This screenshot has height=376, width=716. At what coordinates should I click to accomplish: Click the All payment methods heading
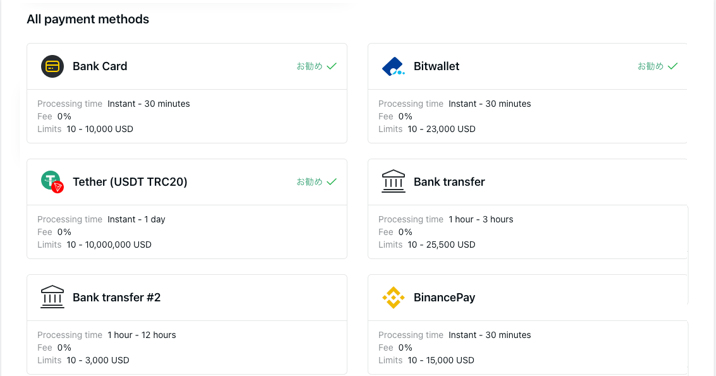88,19
